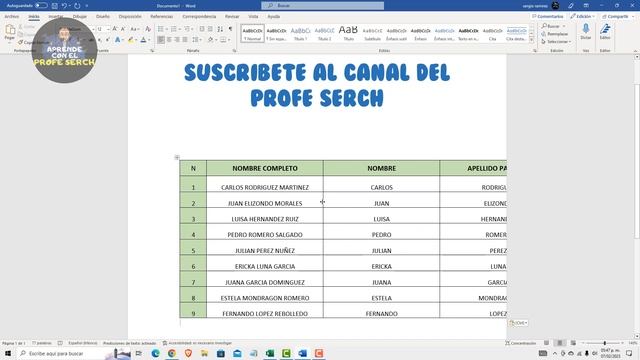Click the NOMBRE COMPLETO header cell
The image size is (640, 360).
click(265, 168)
